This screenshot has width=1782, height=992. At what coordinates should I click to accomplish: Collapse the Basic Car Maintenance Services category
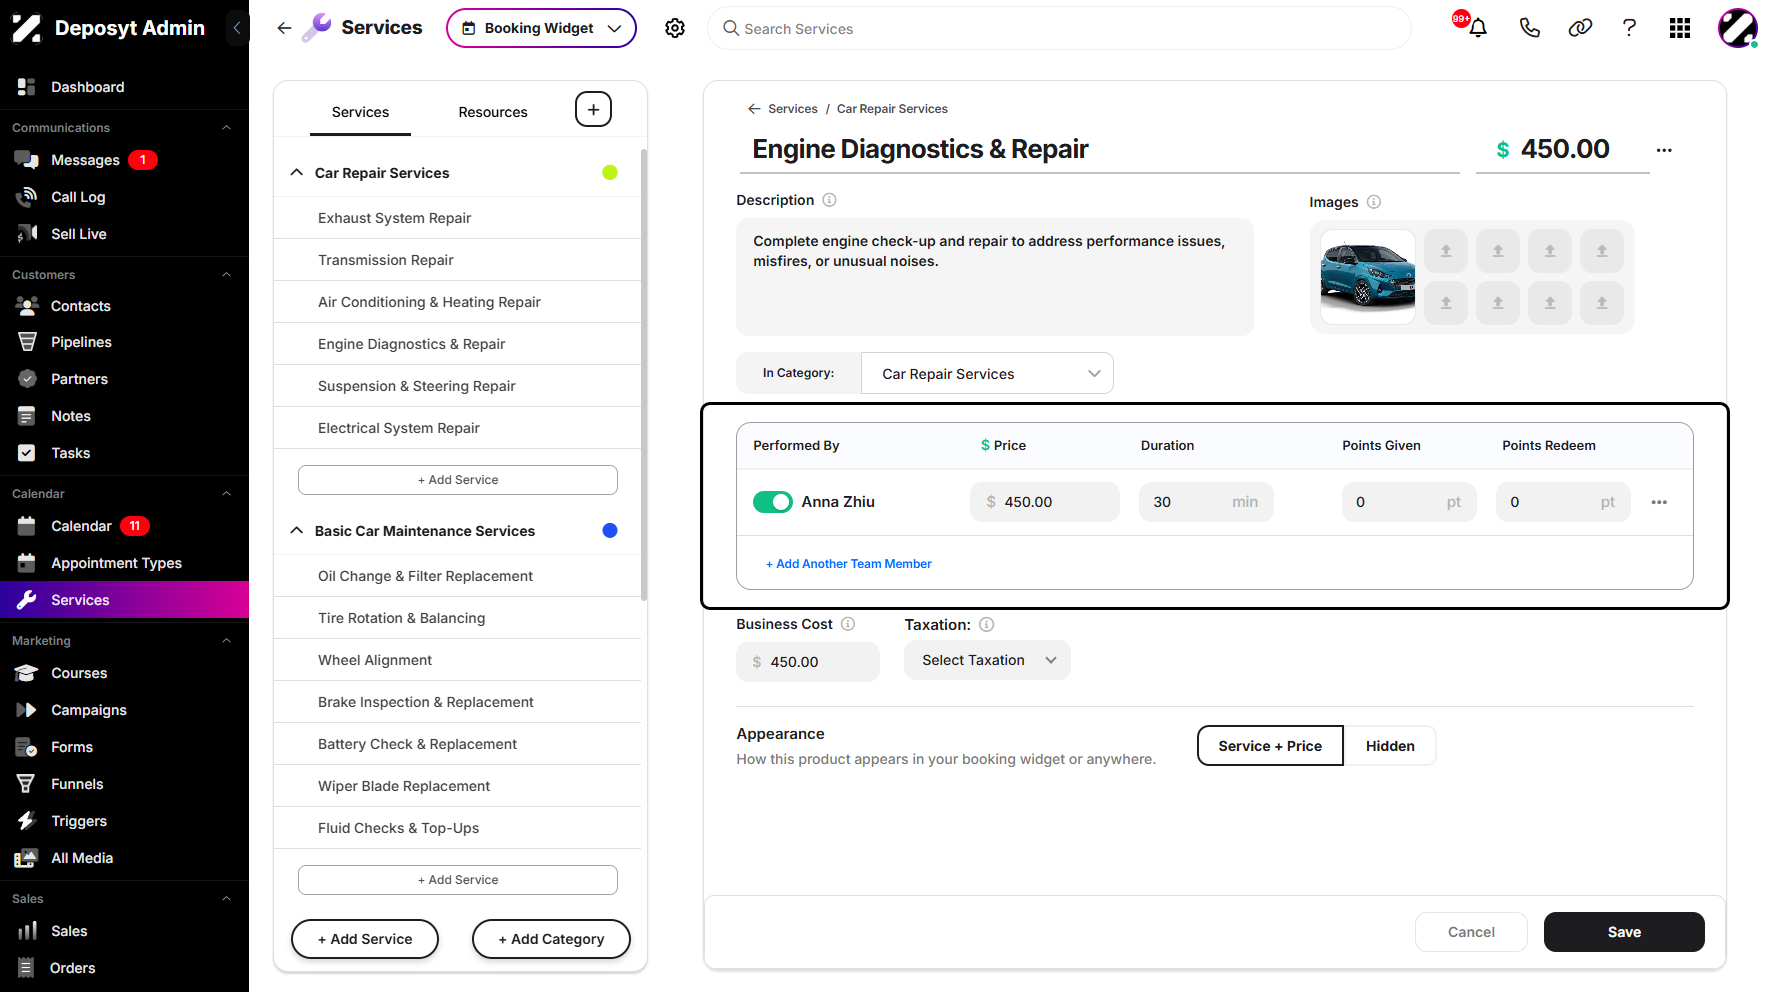(297, 531)
